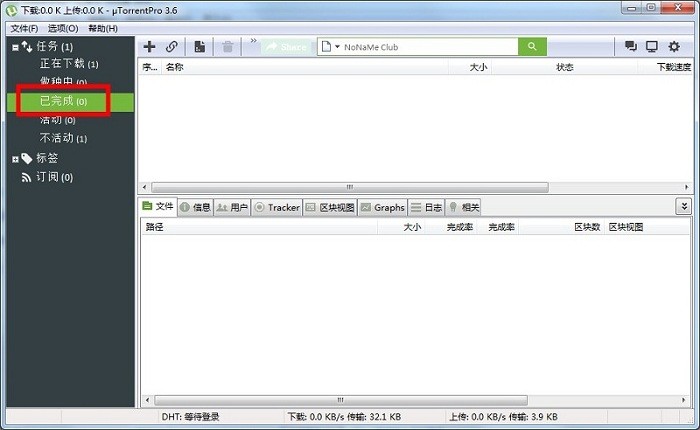This screenshot has width=700, height=430.
Task: Select 活动 (0) in the sidebar
Action: click(x=58, y=120)
